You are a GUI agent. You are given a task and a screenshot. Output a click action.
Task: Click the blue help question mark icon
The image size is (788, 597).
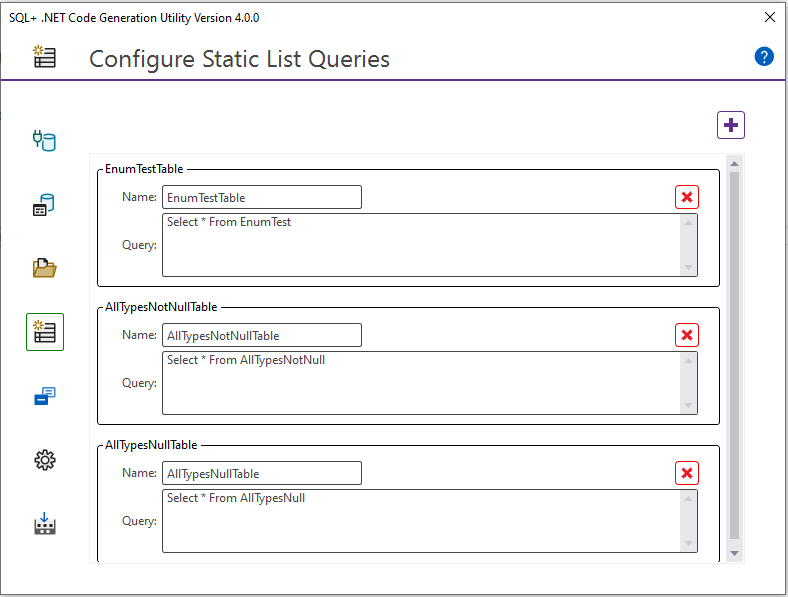tap(764, 56)
